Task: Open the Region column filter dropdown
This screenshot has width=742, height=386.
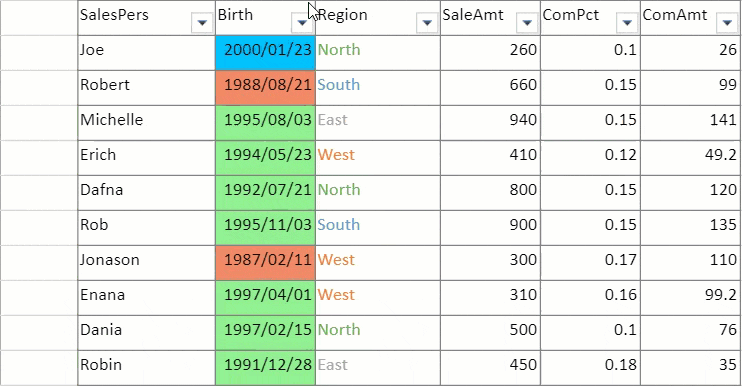Action: (427, 23)
